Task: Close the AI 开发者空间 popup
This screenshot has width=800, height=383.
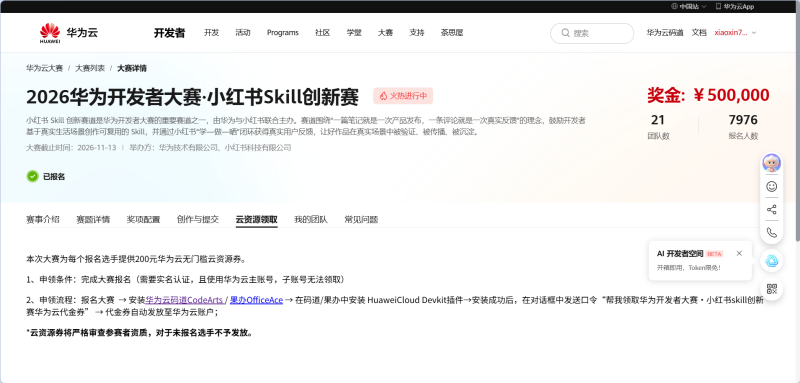Action: 739,253
